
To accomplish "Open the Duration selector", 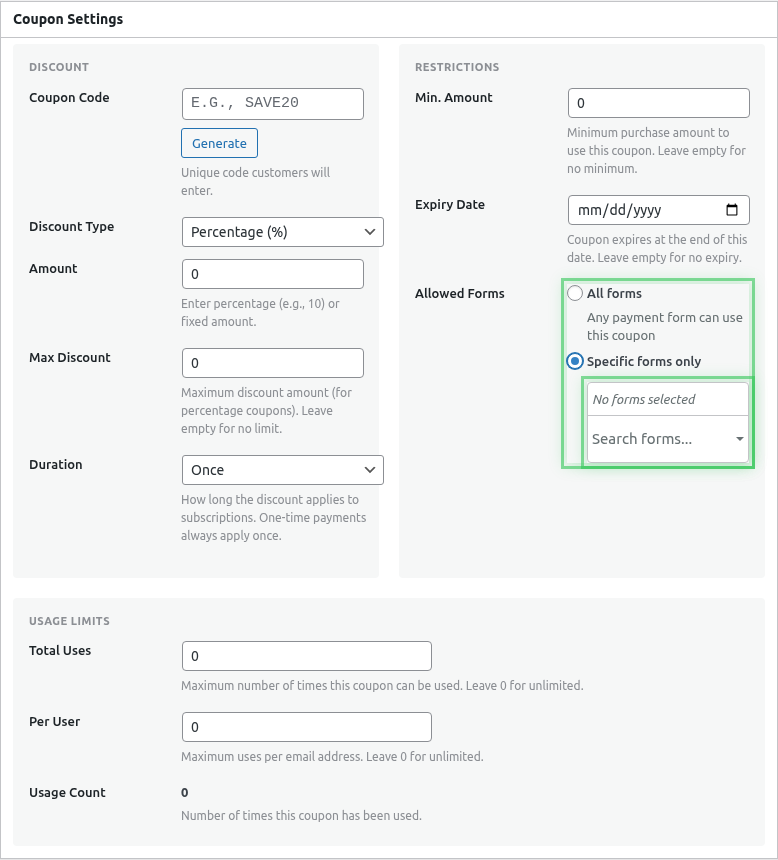I will [282, 469].
